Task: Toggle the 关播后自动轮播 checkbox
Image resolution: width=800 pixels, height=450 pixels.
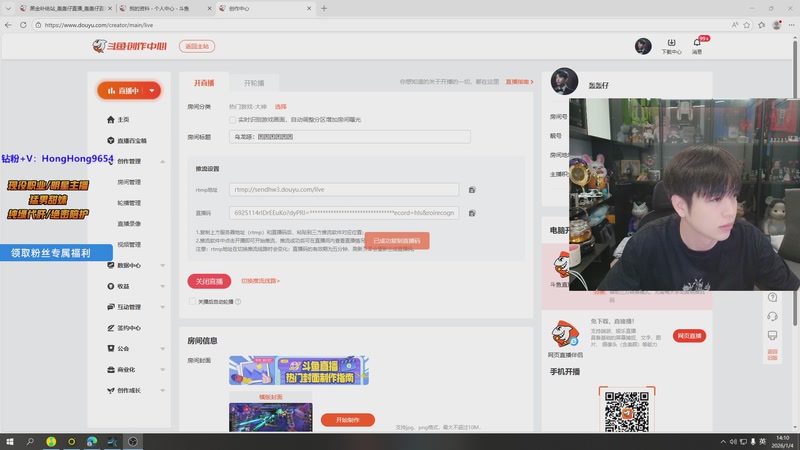Action: [192, 302]
